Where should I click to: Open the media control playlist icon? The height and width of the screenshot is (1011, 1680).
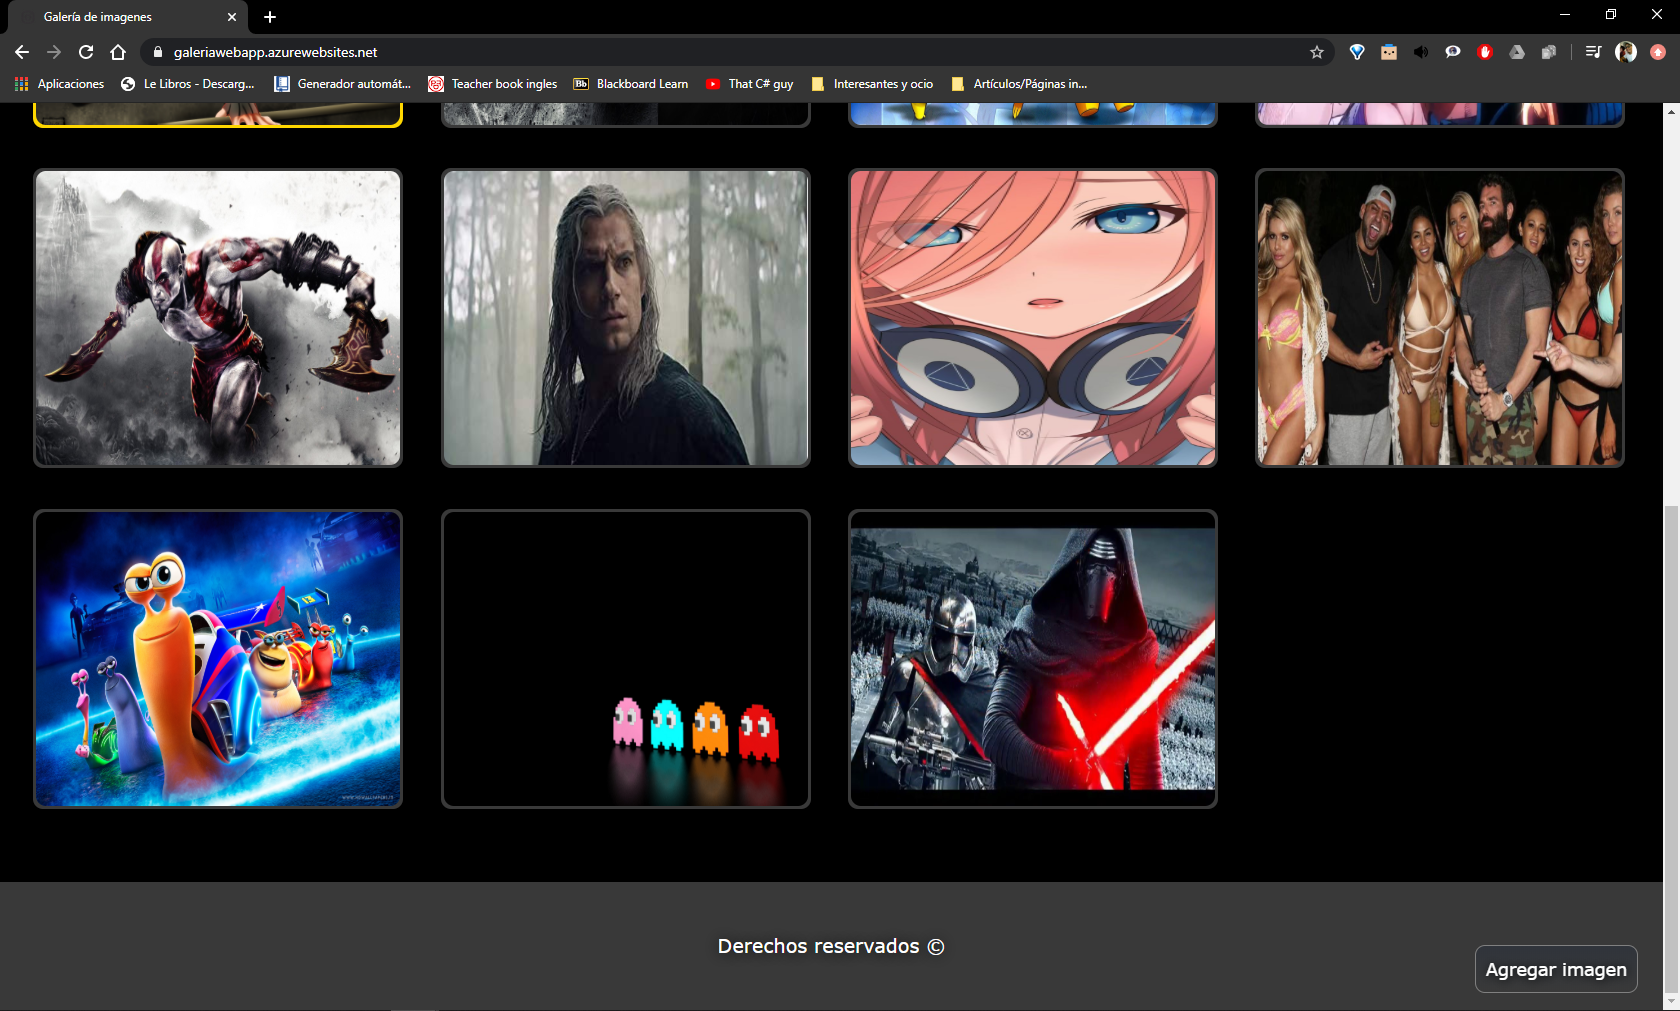point(1593,52)
